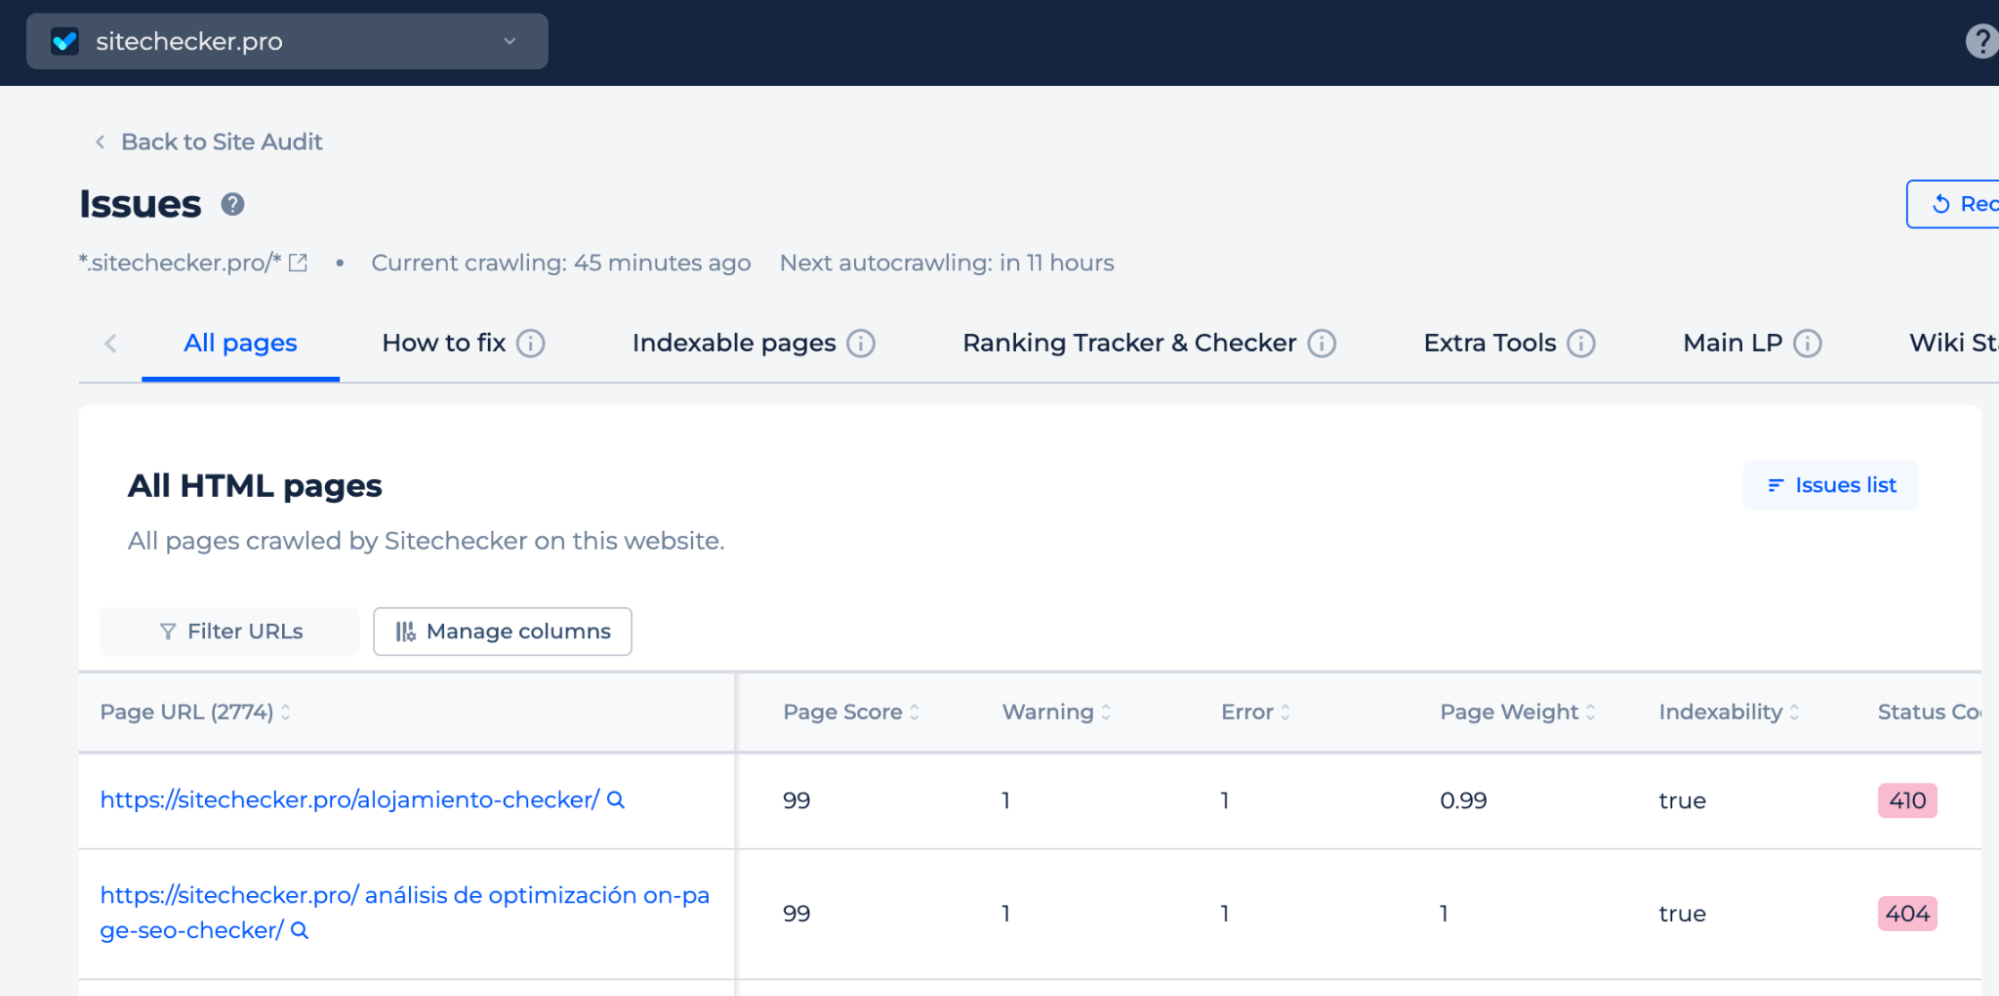Click the back chevron beside Site Audit
1999x996 pixels.
100,142
